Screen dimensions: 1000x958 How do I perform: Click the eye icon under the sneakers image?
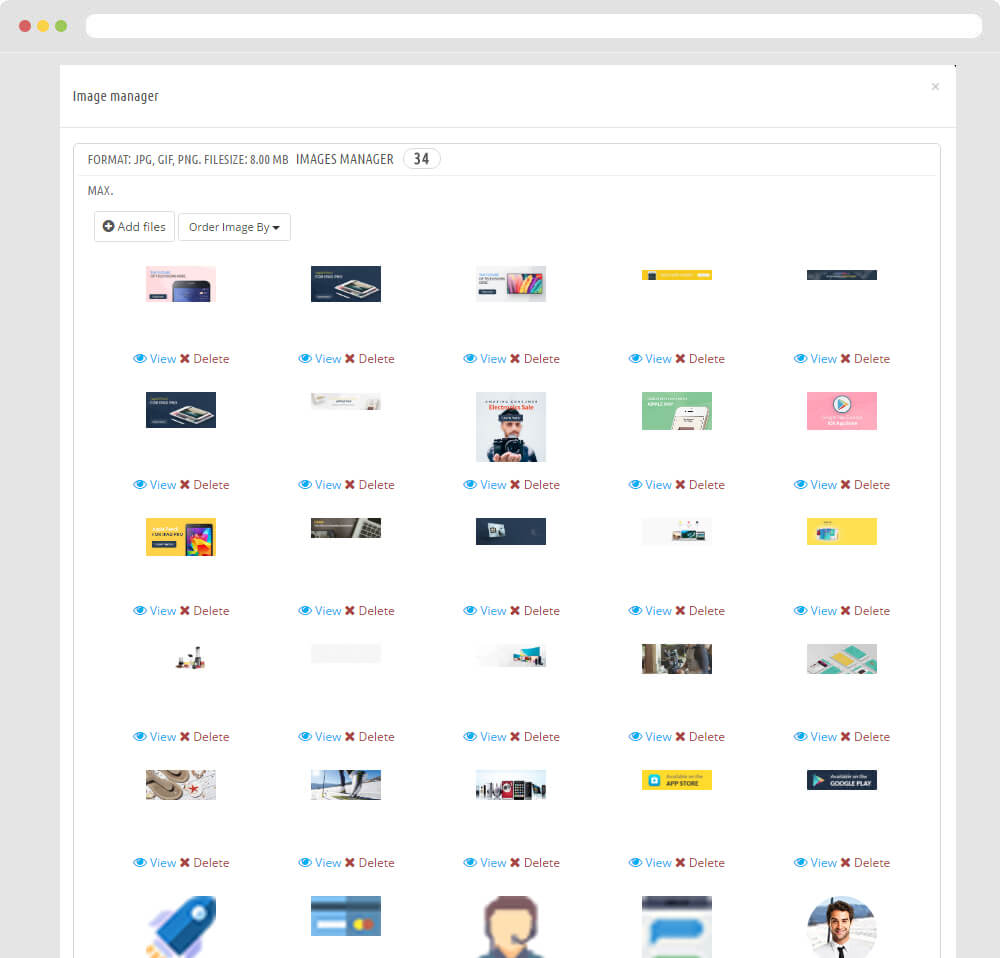140,863
